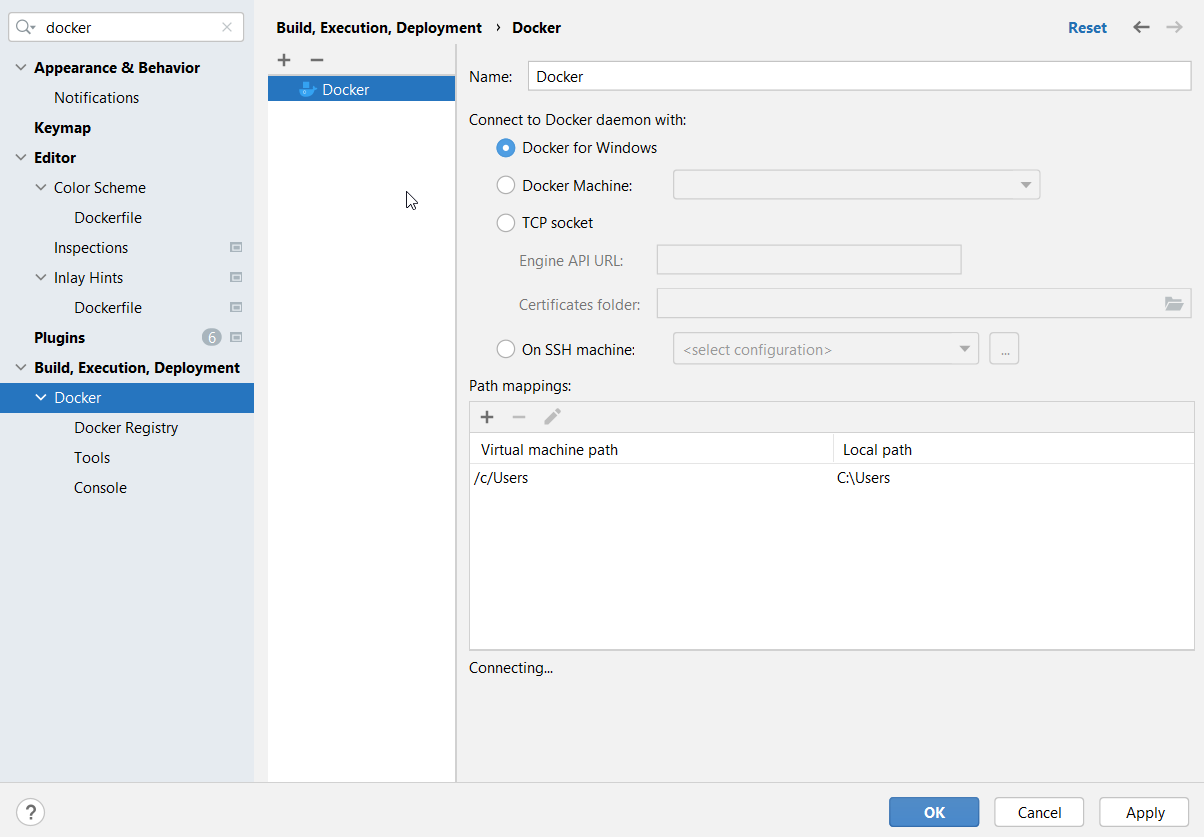Edit the selected path mapping
This screenshot has width=1204, height=837.
pyautogui.click(x=552, y=416)
